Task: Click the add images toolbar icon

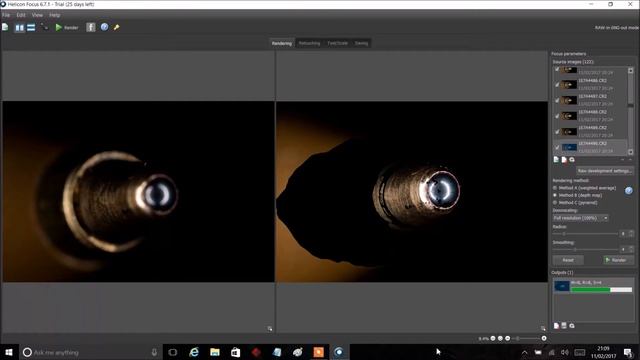Action: [x=5, y=27]
